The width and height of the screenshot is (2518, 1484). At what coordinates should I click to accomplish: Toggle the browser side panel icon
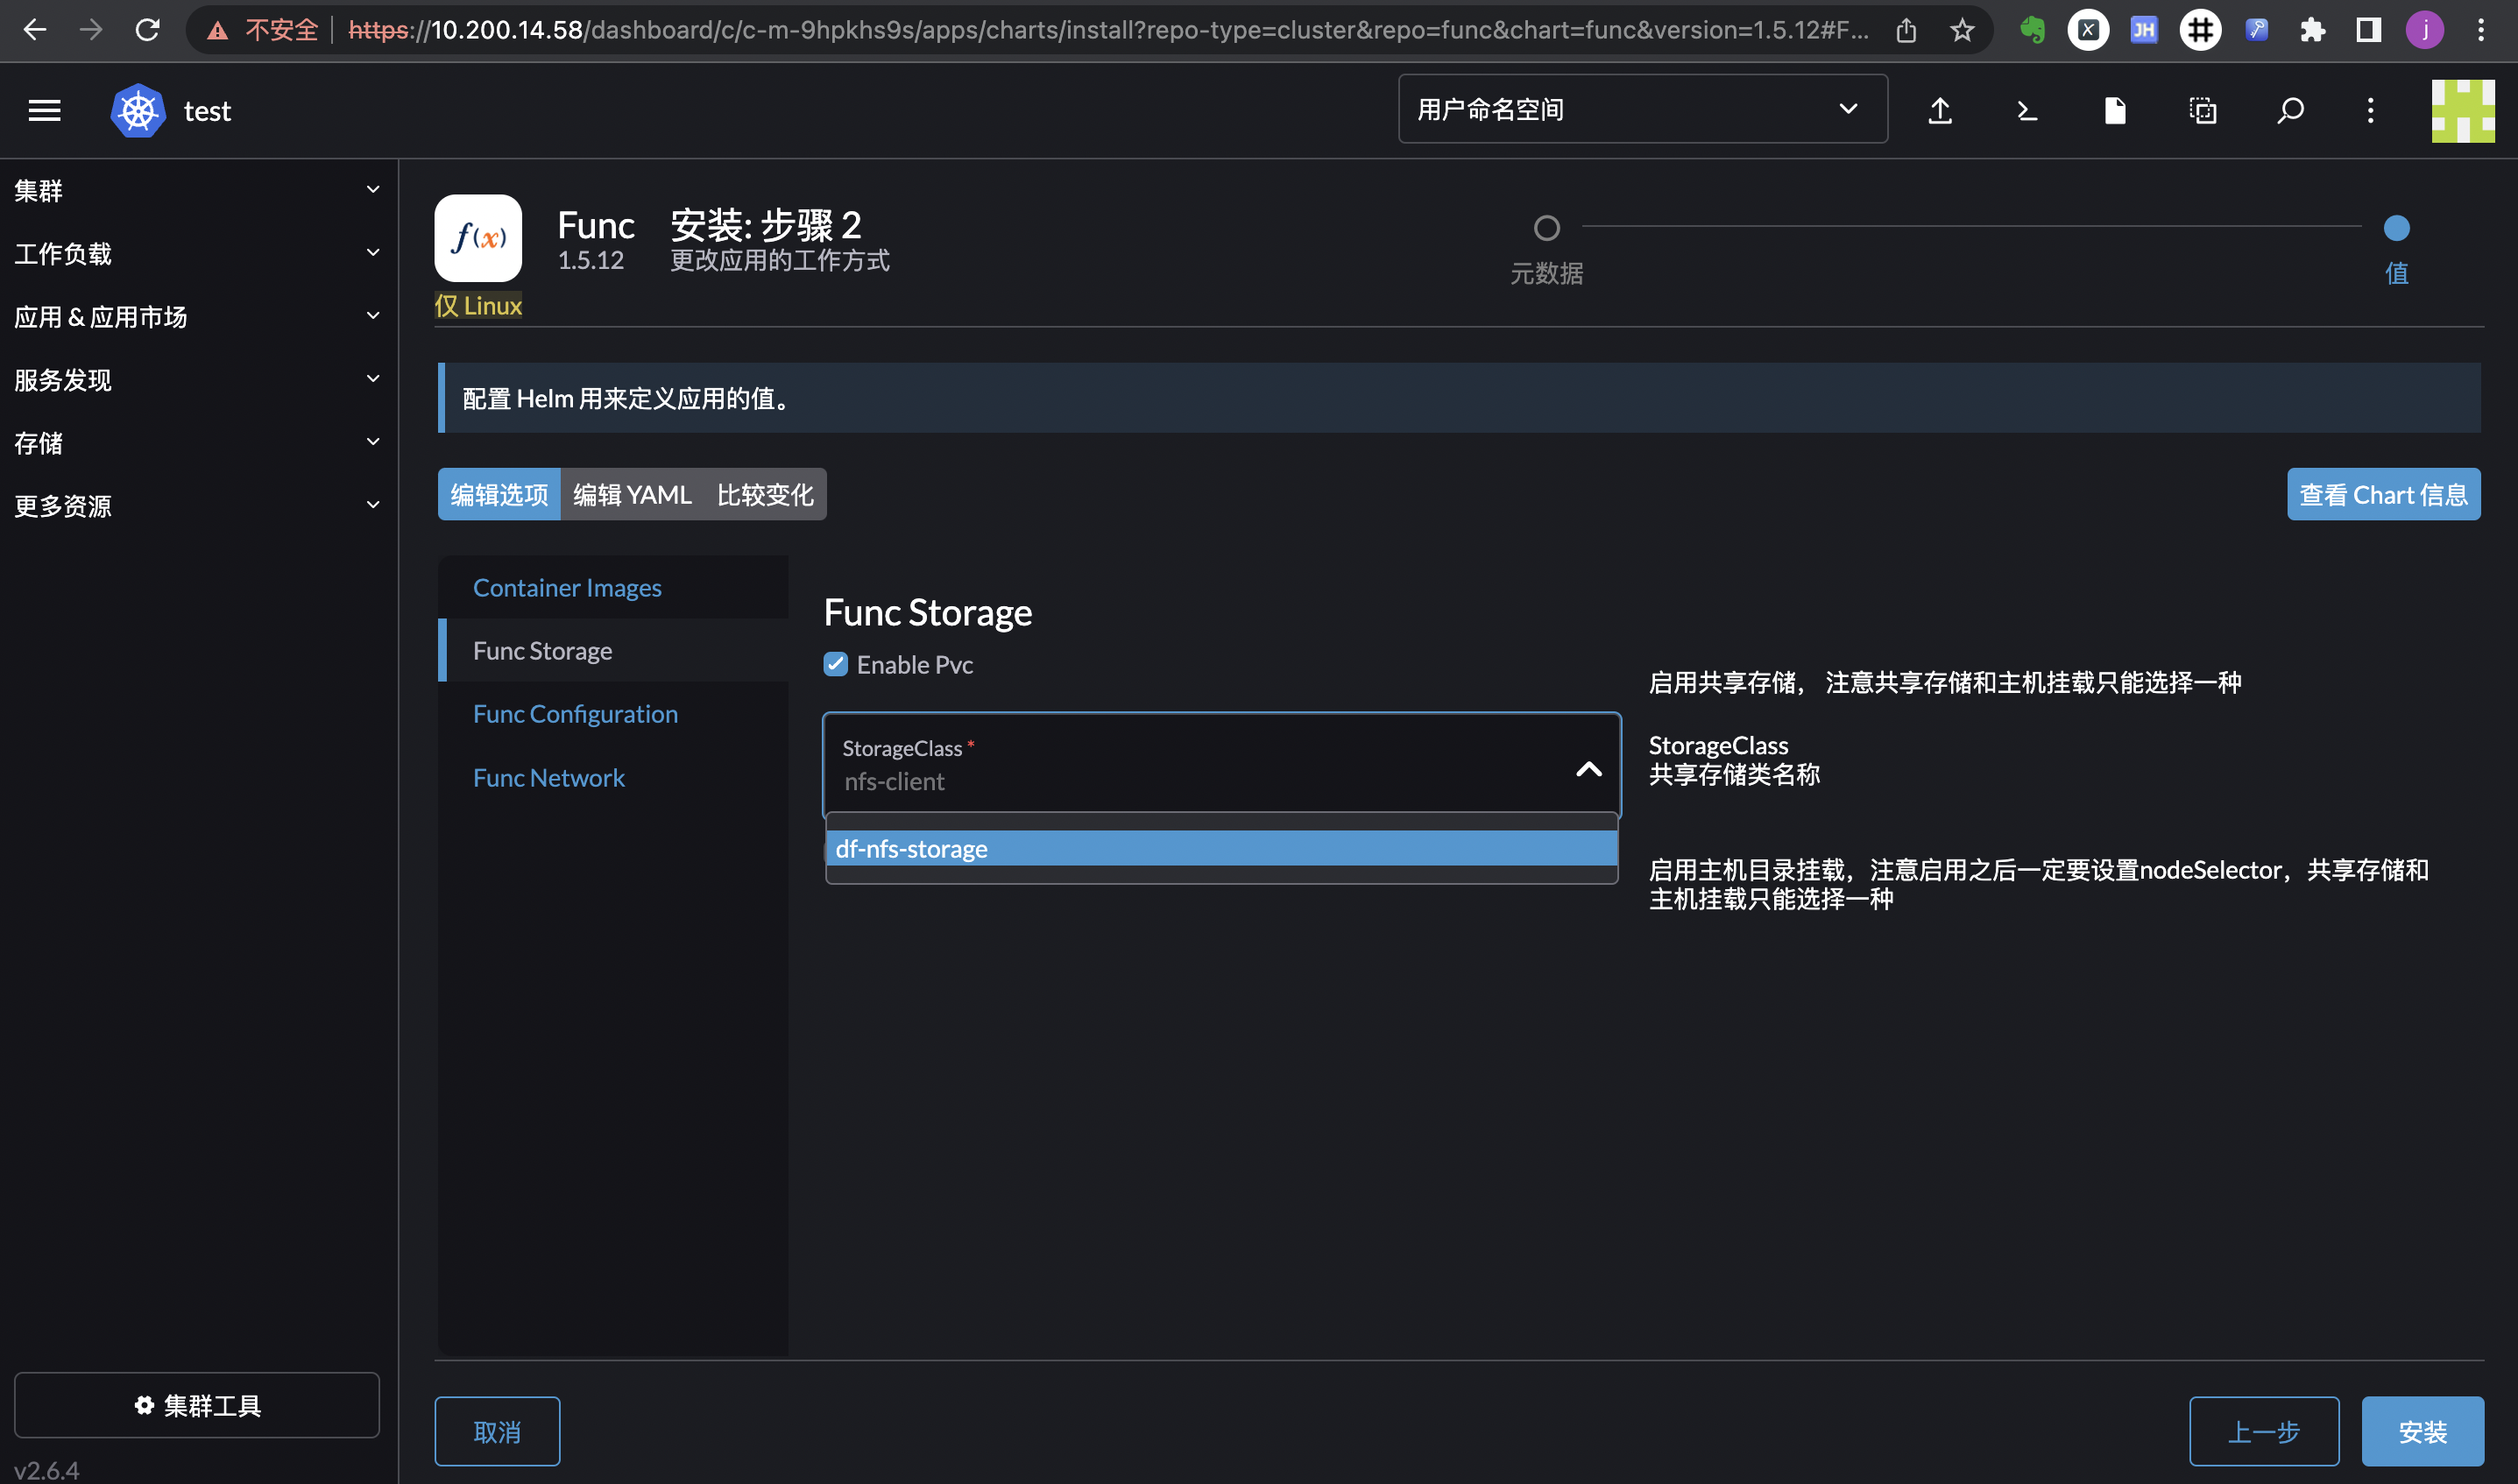(2369, 30)
